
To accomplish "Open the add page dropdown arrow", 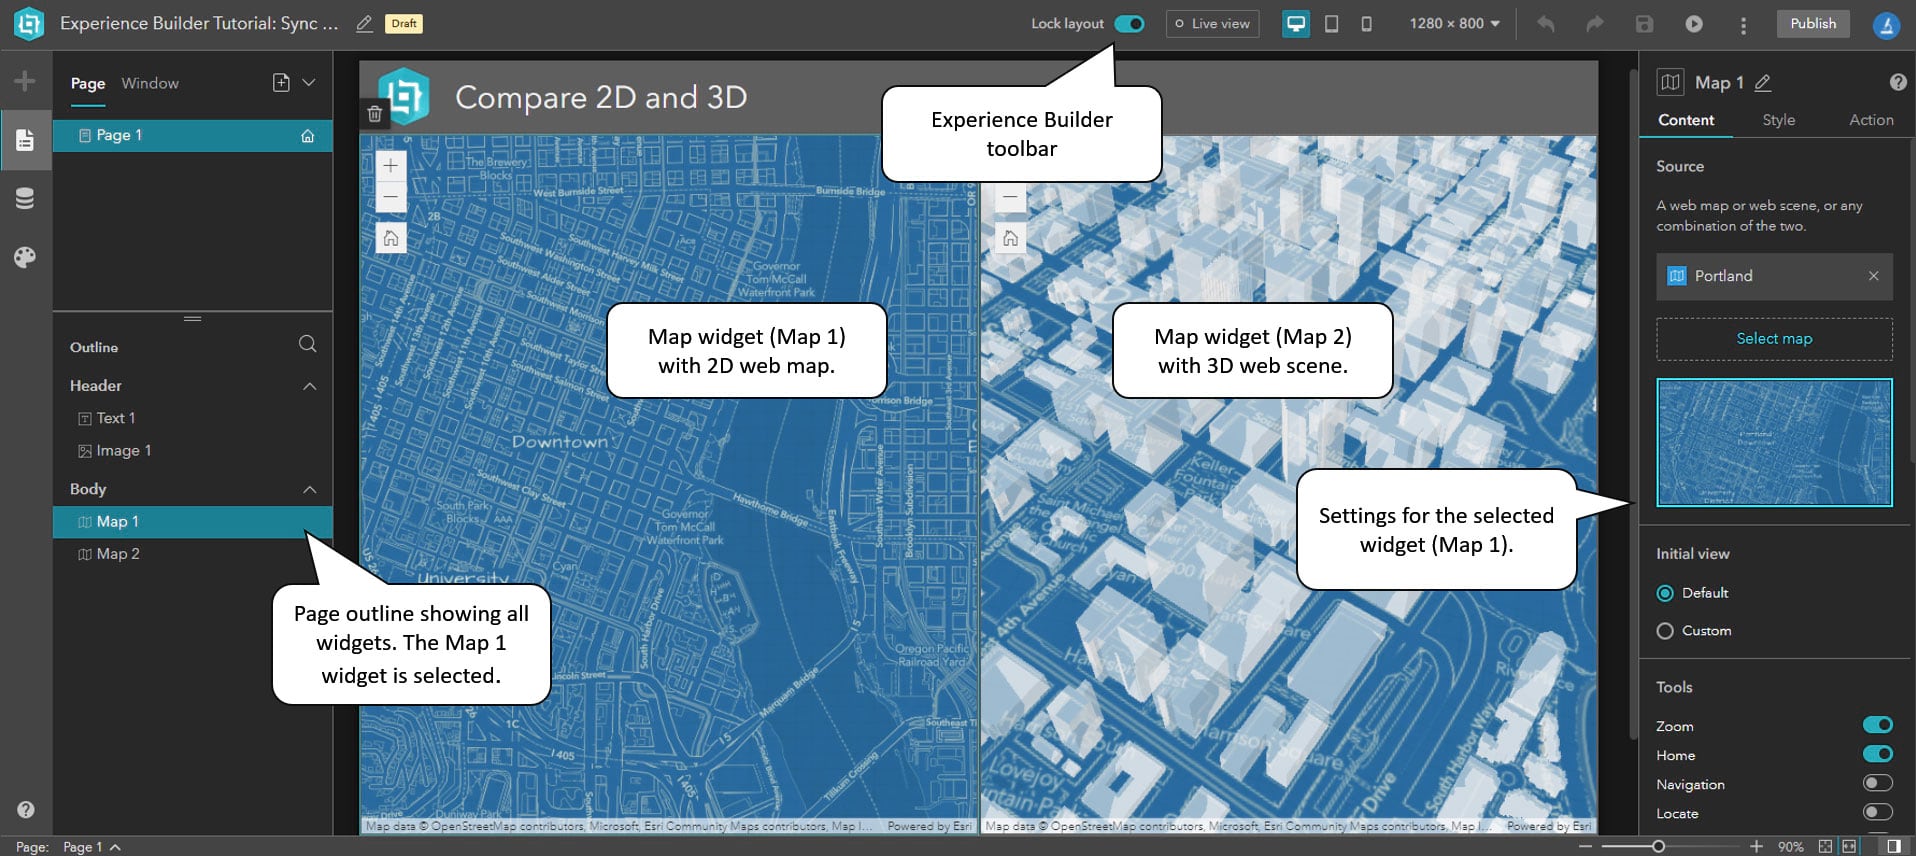I will click(309, 83).
